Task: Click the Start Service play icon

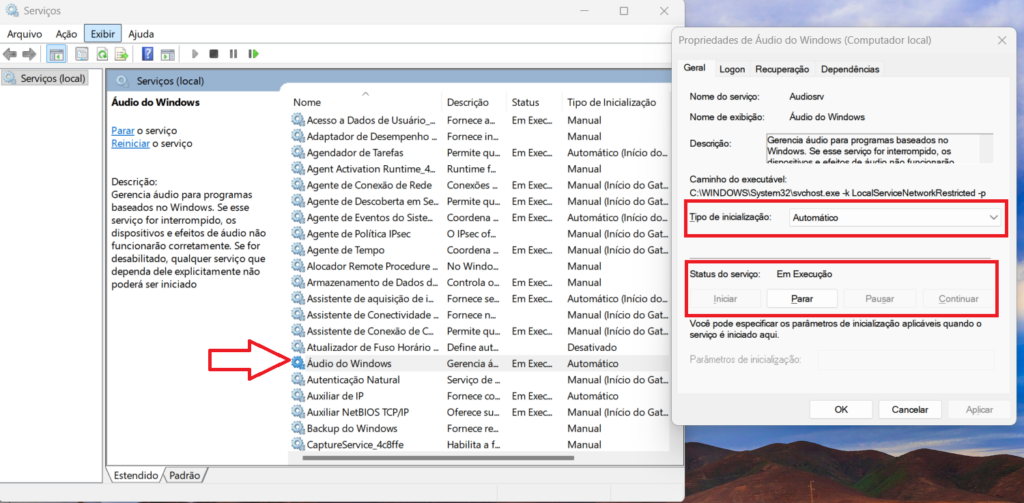Action: click(x=195, y=54)
